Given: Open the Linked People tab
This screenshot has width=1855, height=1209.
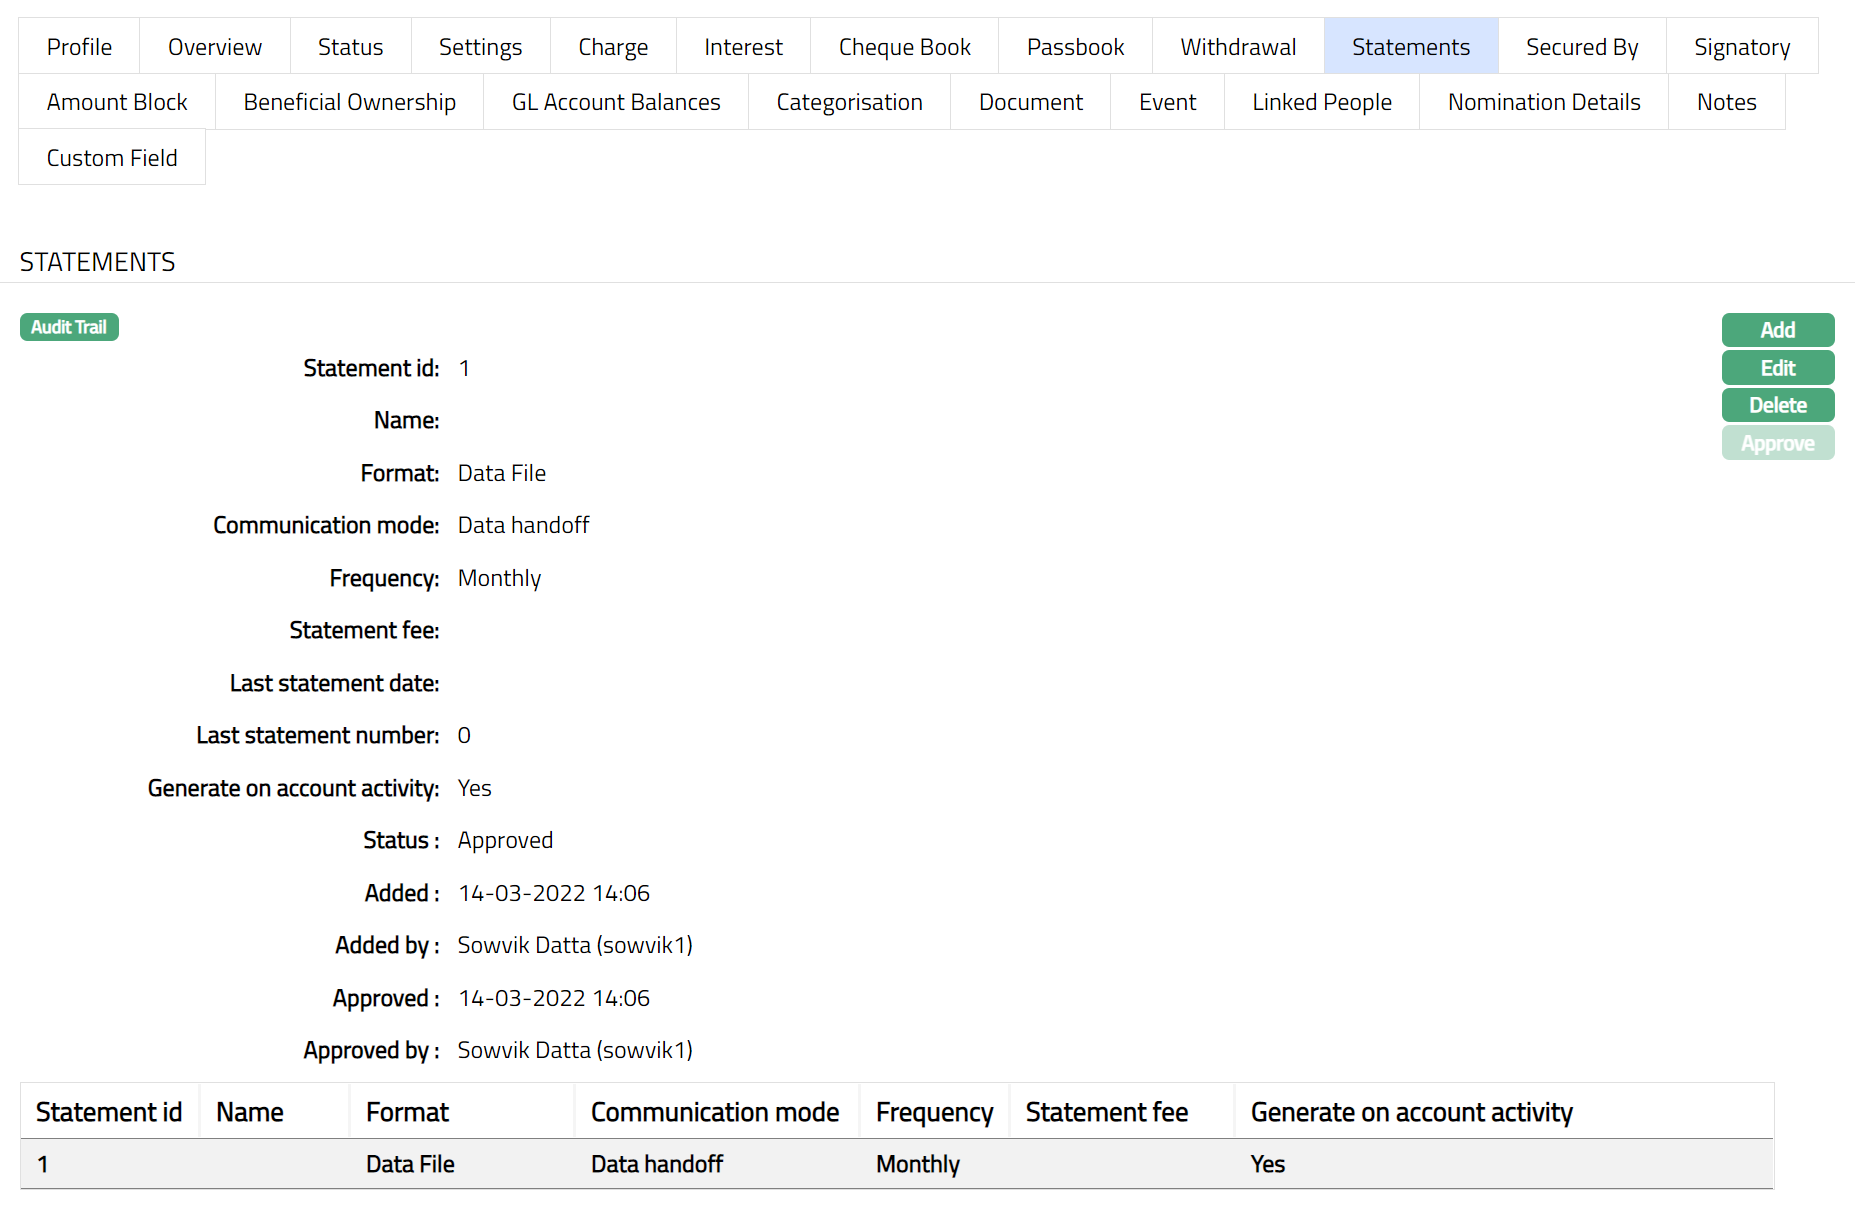Looking at the screenshot, I should tap(1321, 102).
